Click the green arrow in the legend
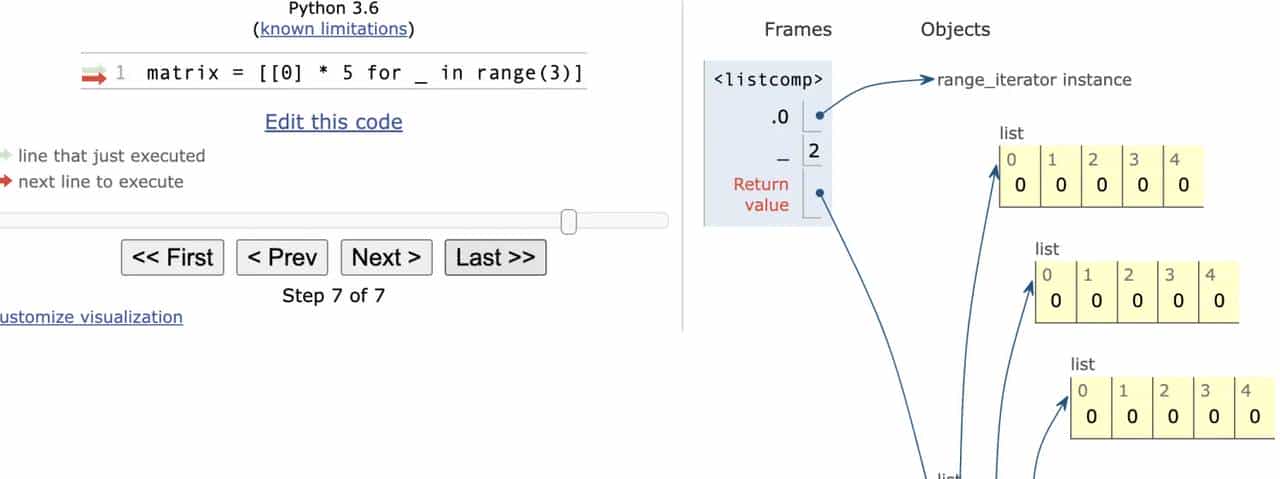 pos(6,155)
